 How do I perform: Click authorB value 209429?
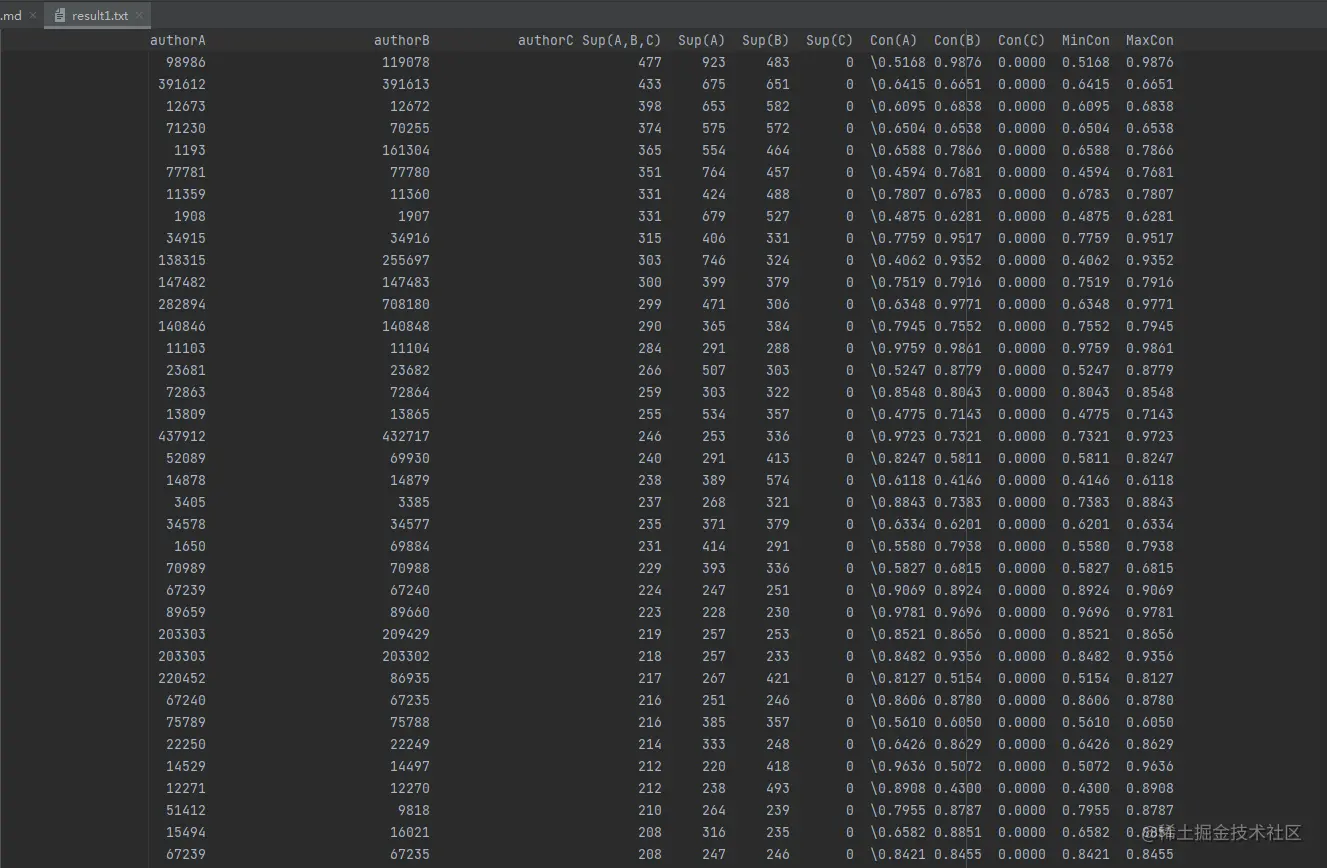(406, 634)
